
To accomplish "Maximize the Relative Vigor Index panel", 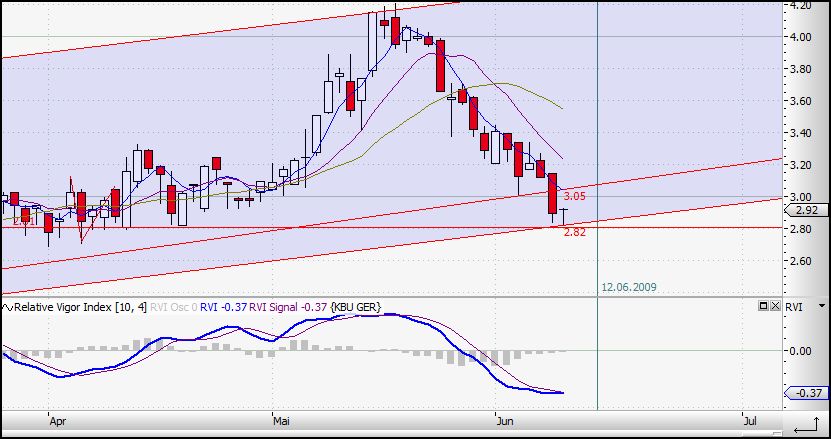I will pos(762,306).
